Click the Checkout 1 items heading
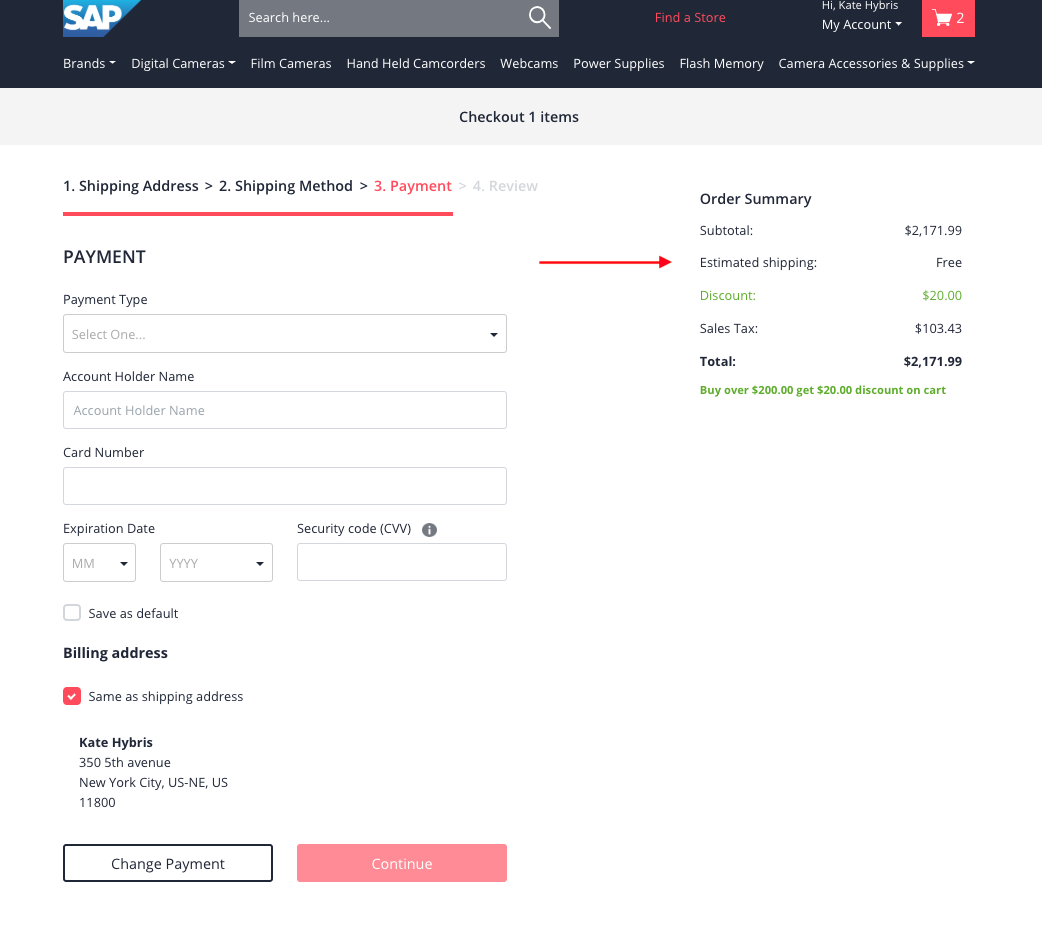Viewport: 1042px width, 941px height. pos(518,117)
